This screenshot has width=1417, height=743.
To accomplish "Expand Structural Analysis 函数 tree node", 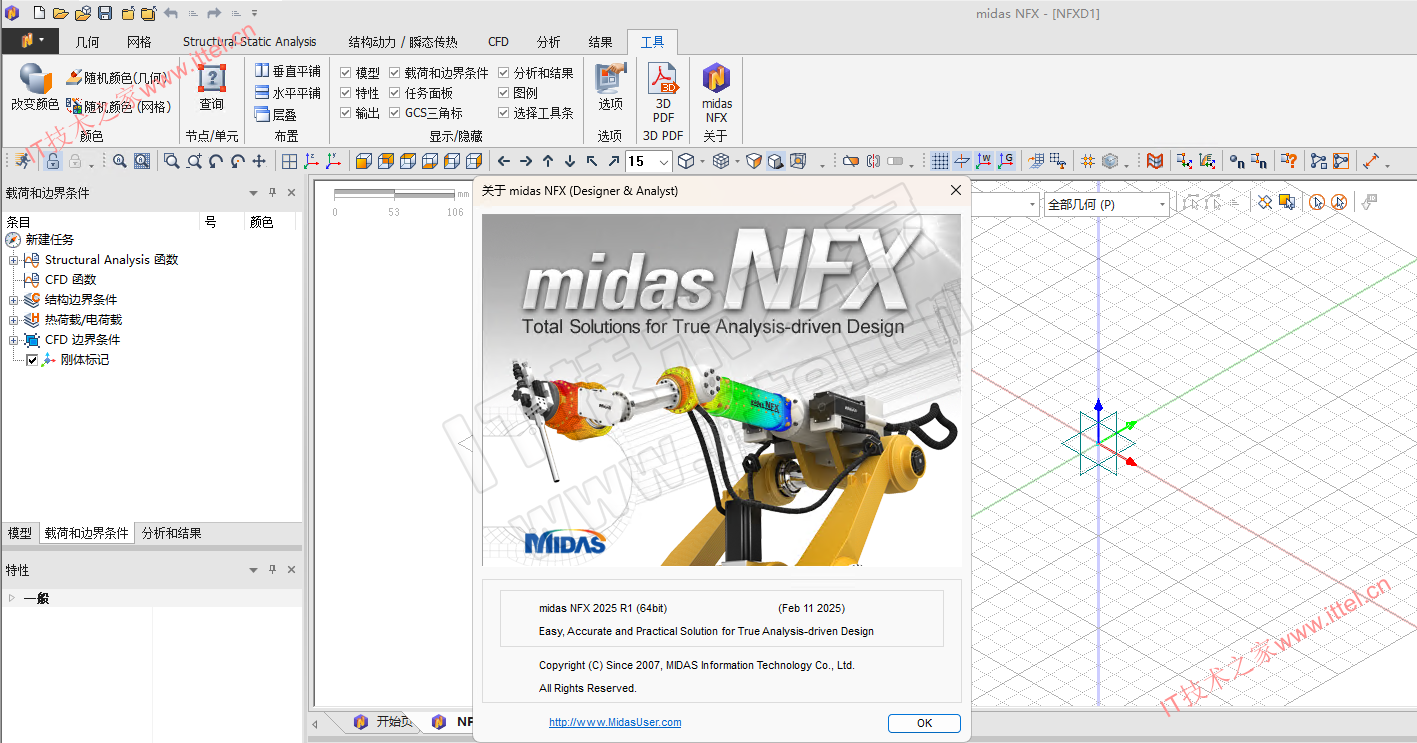I will (13, 260).
